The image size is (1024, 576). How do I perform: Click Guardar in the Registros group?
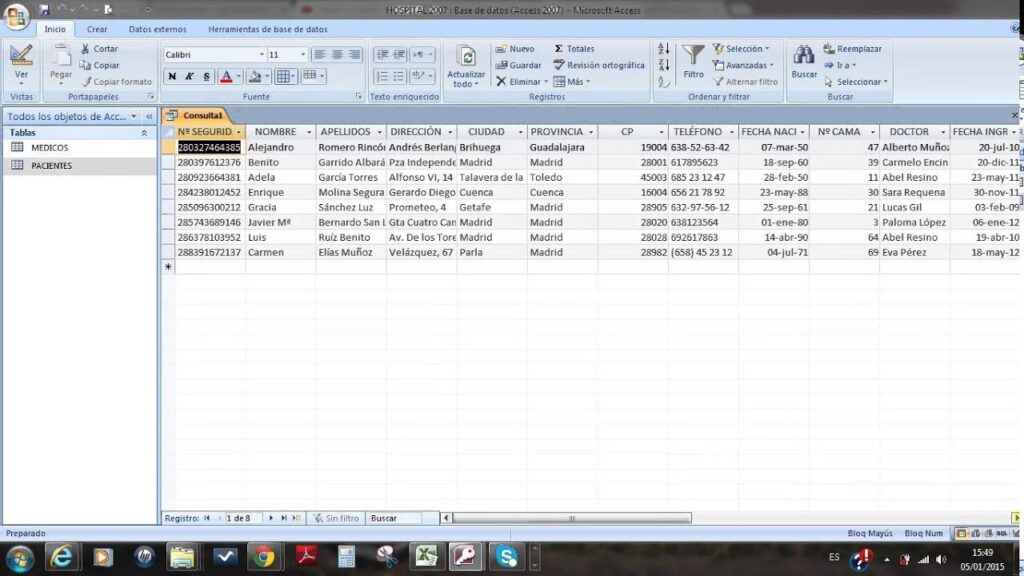[518, 65]
